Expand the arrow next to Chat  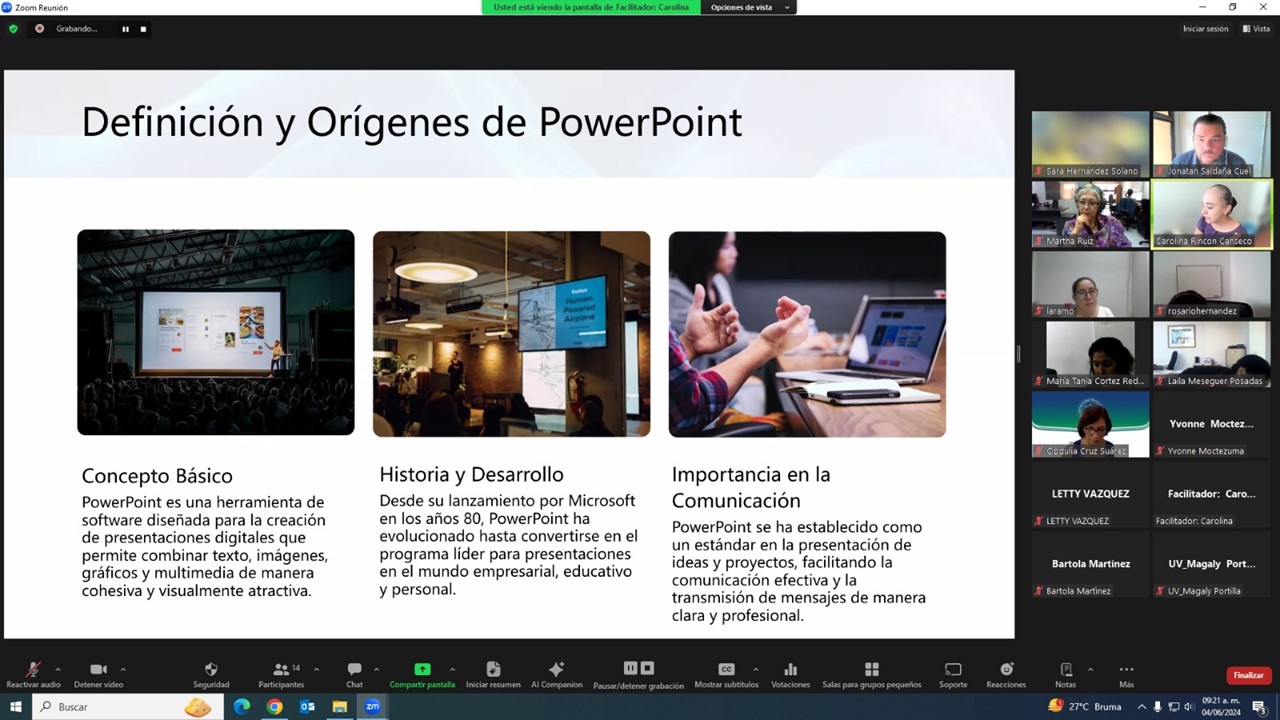[x=376, y=669]
